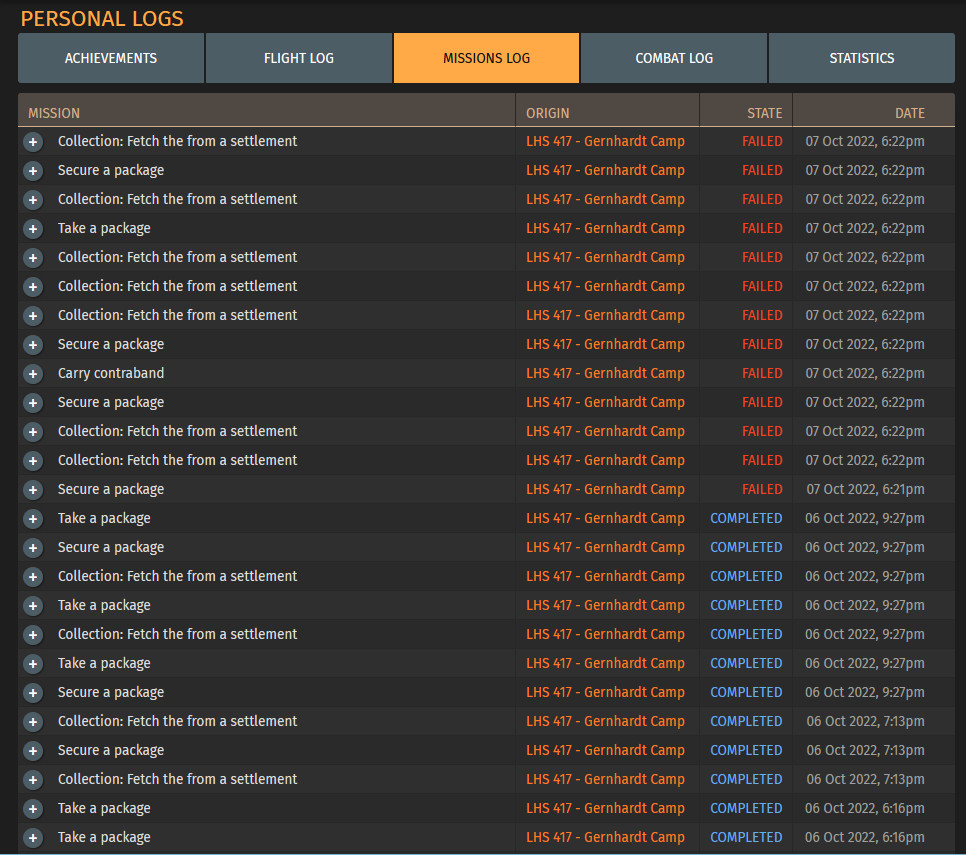Click the 07 Oct 2022, 6:21pm date
966x855 pixels.
pyautogui.click(x=865, y=489)
